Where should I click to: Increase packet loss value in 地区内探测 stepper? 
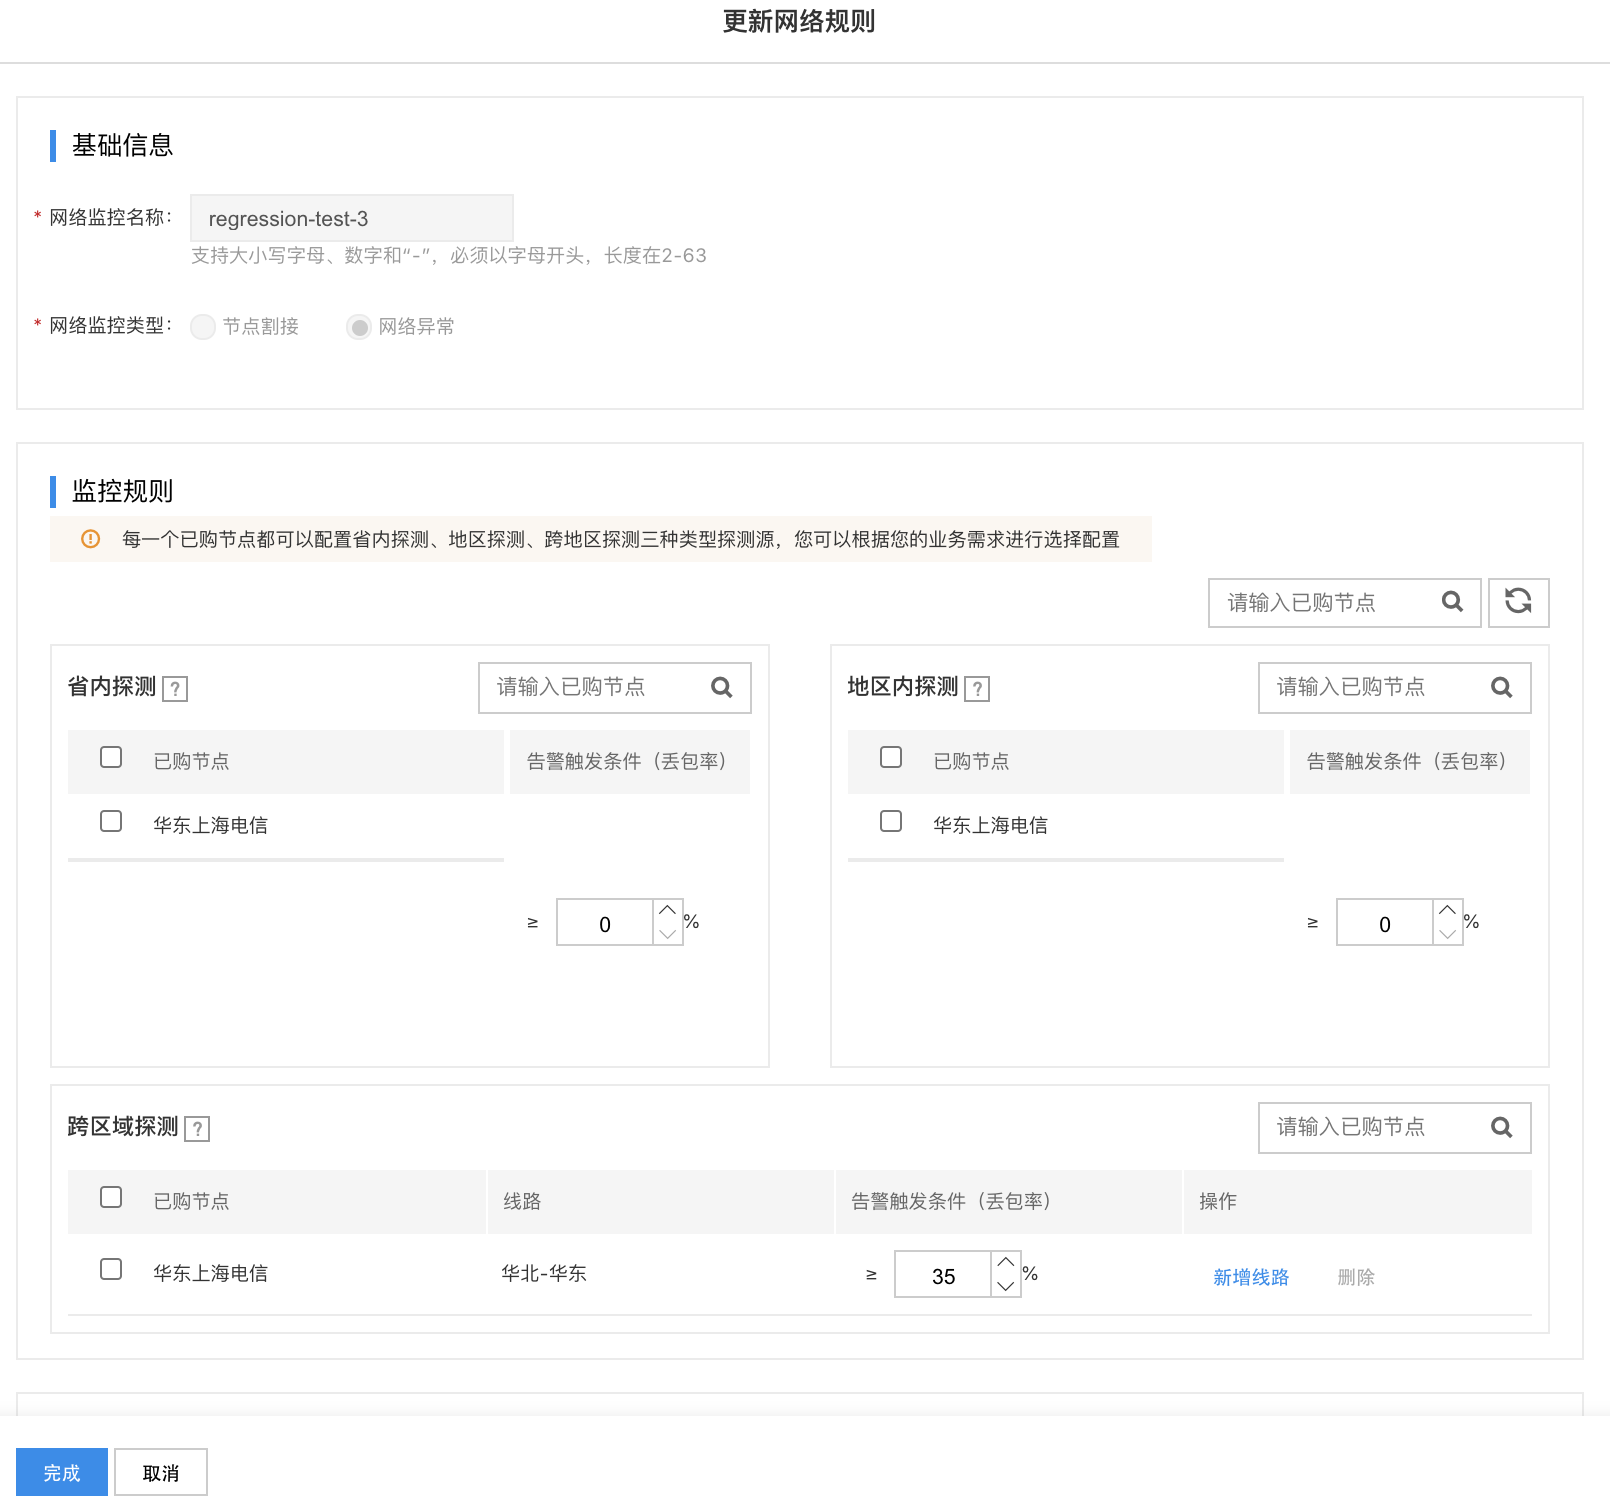1447,910
